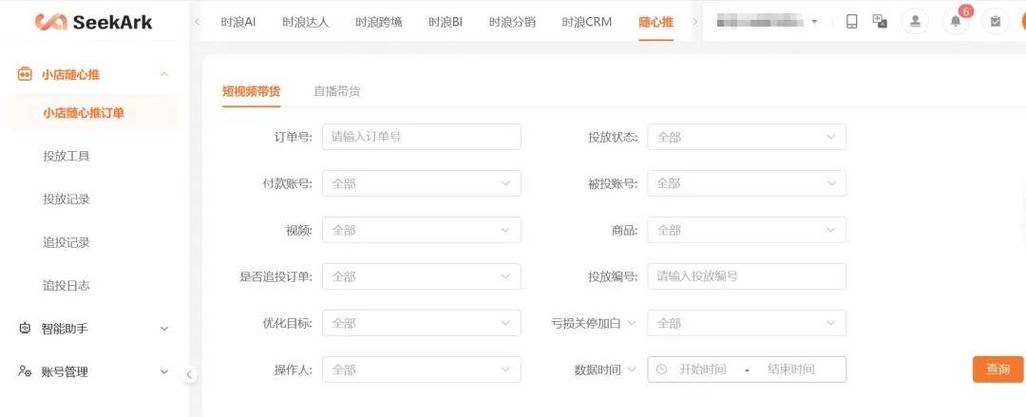Viewport: 1026px width, 417px height.
Task: Open the stamp icon in top bar
Action: [x=915, y=22]
